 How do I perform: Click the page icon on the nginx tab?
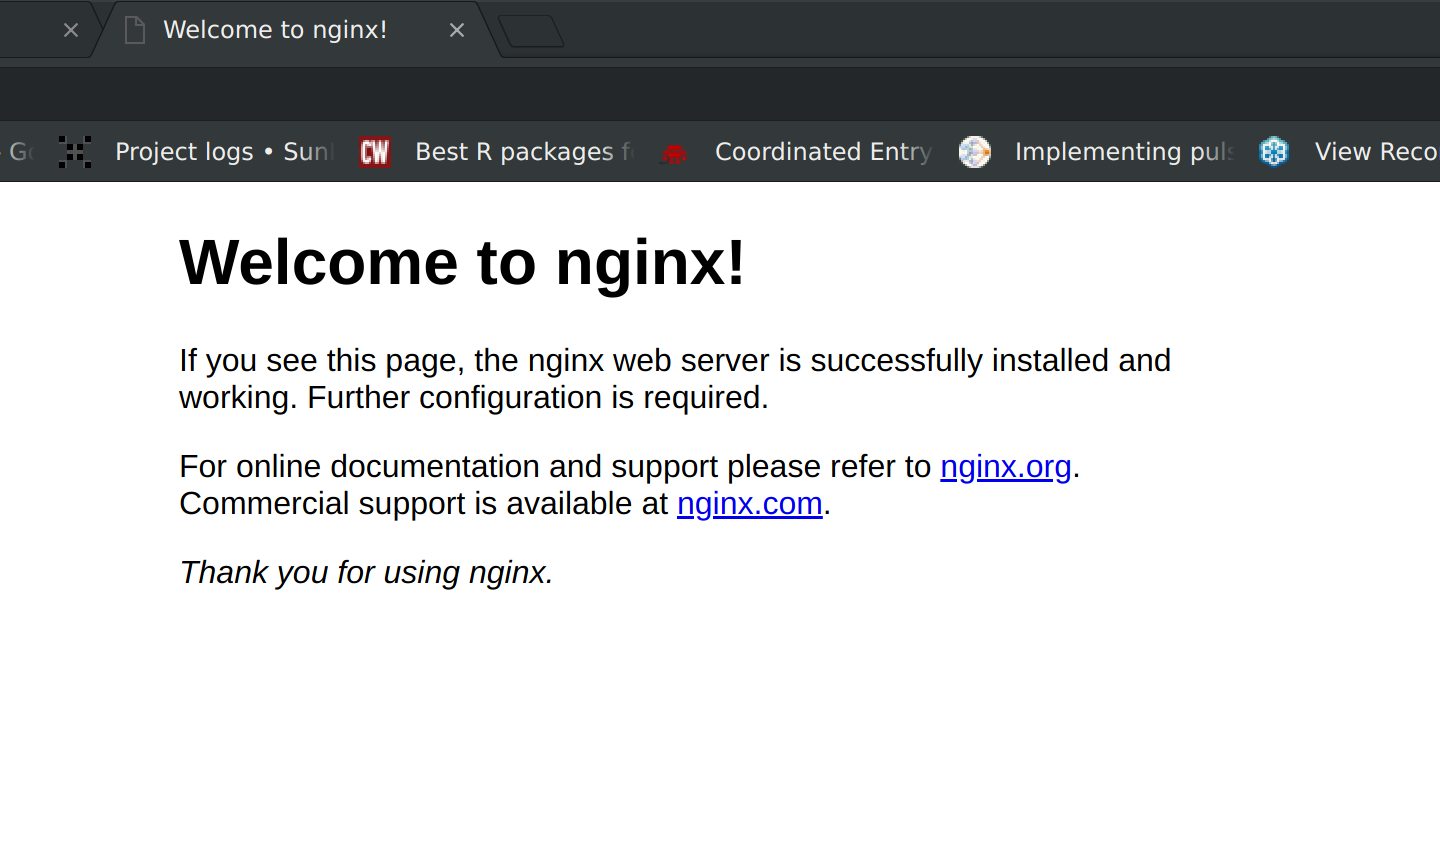135,31
